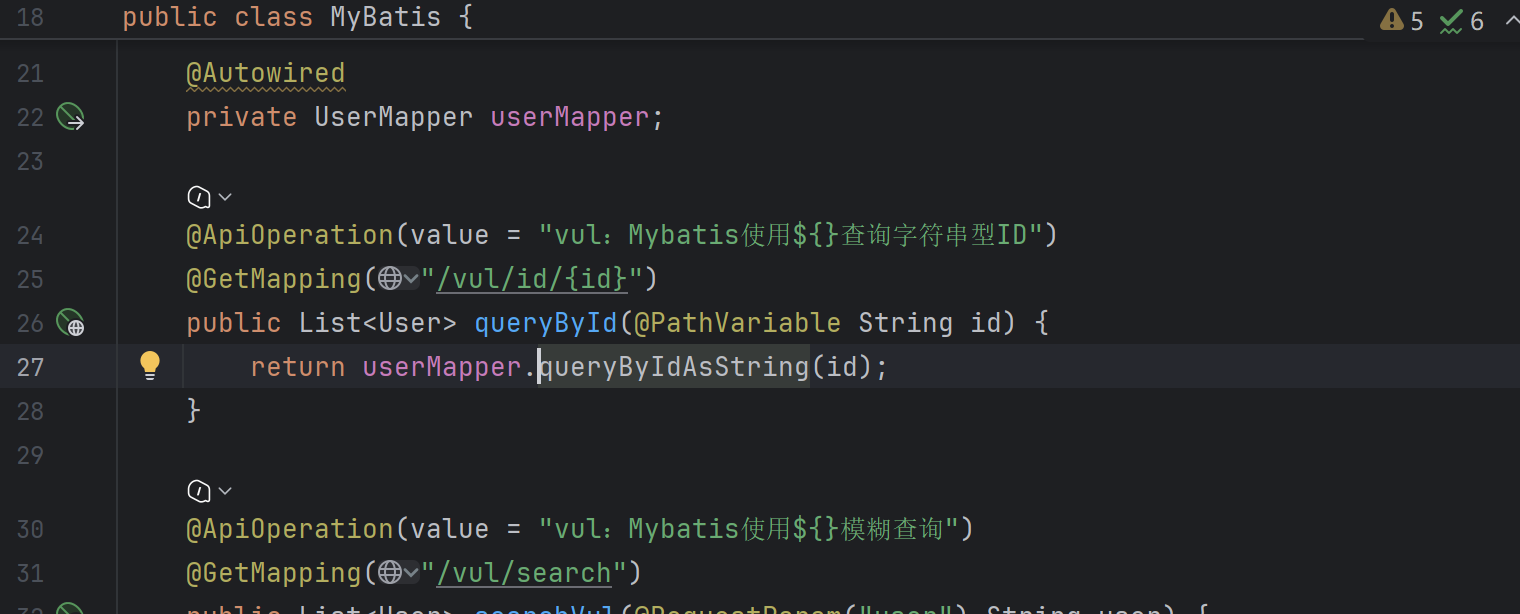This screenshot has height=614, width=1520.
Task: Click the return keyword on line 27
Action: [x=298, y=367]
